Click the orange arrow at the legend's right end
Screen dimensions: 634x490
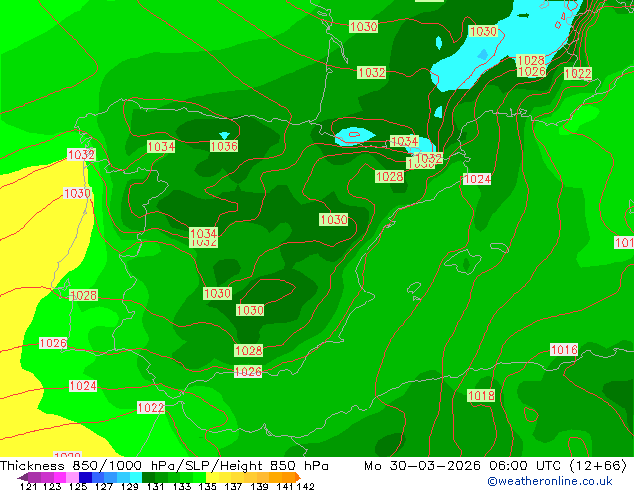pos(298,477)
